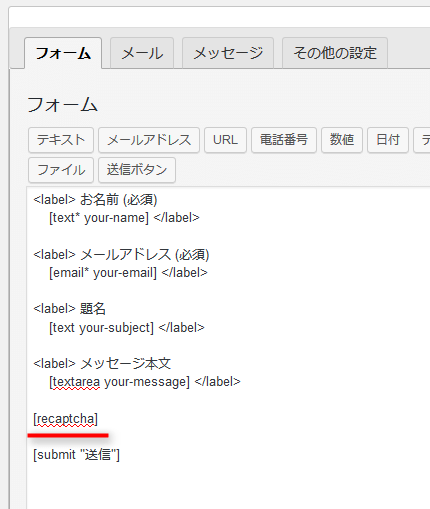Switch to the フォーム tab
This screenshot has height=509, width=430.
click(x=63, y=53)
